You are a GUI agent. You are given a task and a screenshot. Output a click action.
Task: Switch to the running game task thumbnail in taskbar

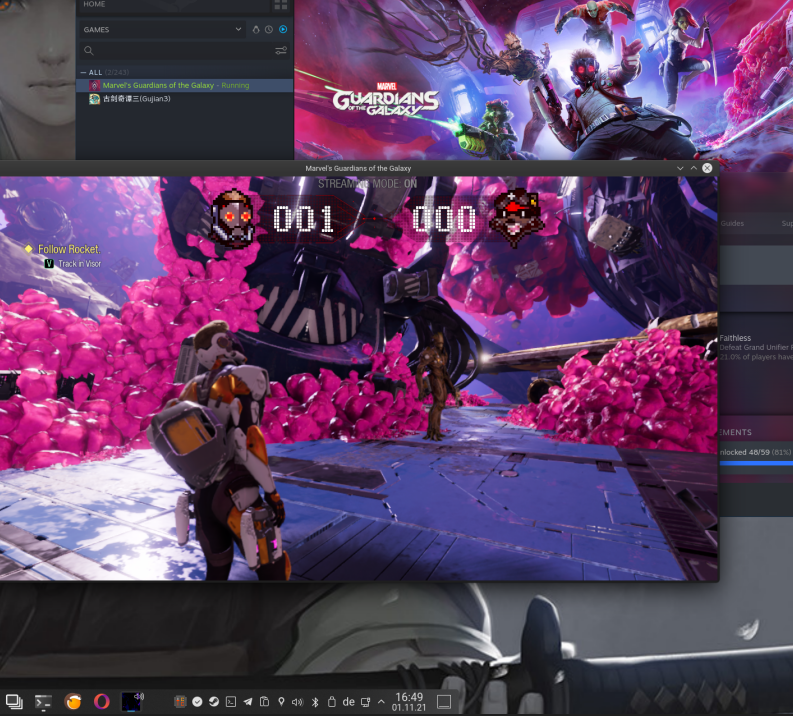132,701
